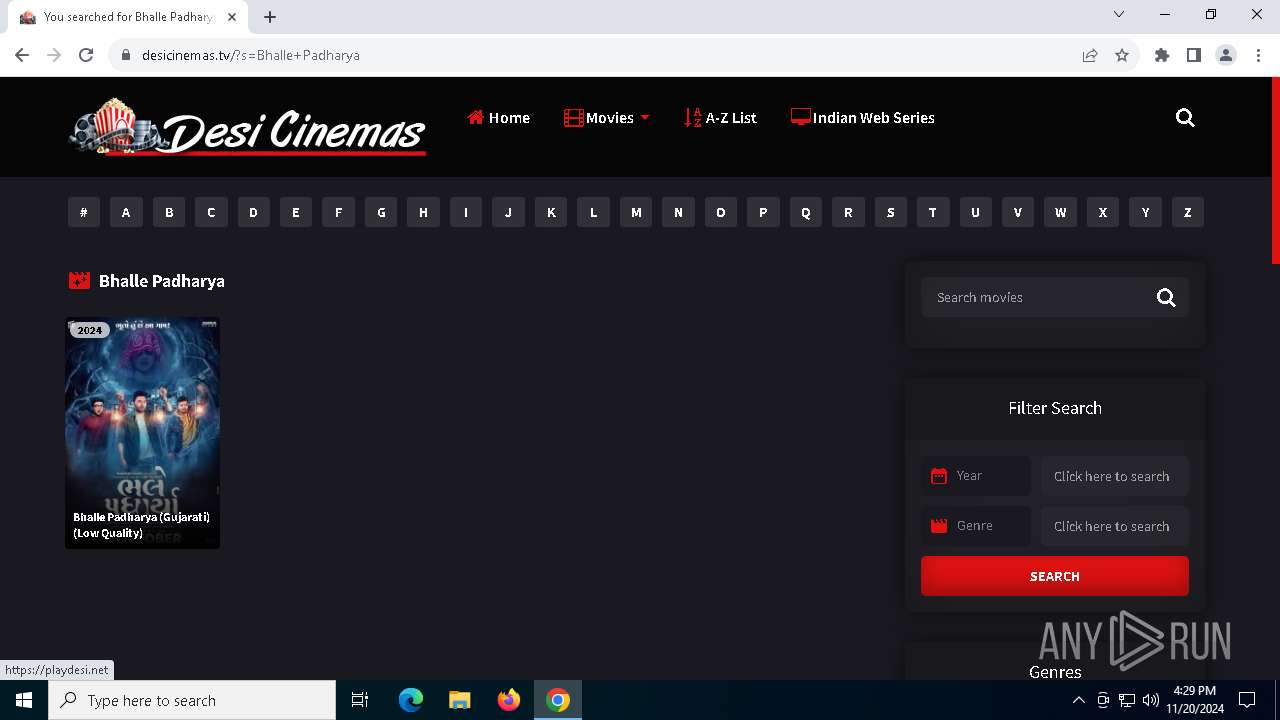1280x720 pixels.
Task: Filter movies starting with R
Action: point(848,212)
